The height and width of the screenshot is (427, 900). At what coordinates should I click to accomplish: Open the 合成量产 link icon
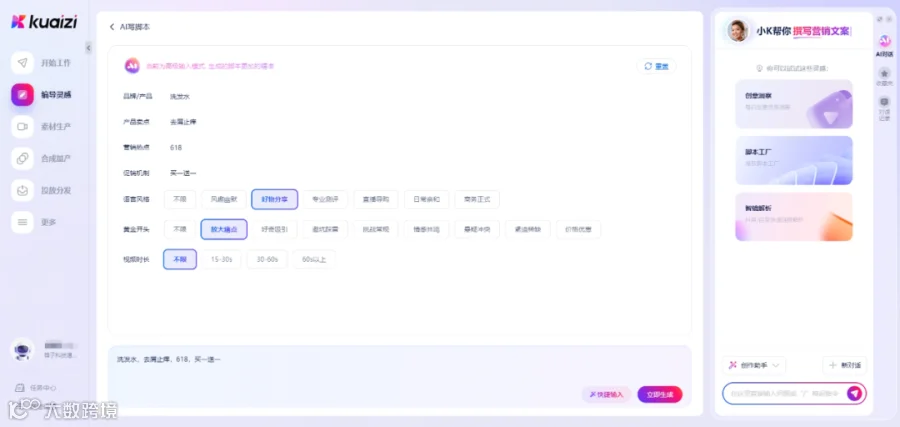(22, 158)
